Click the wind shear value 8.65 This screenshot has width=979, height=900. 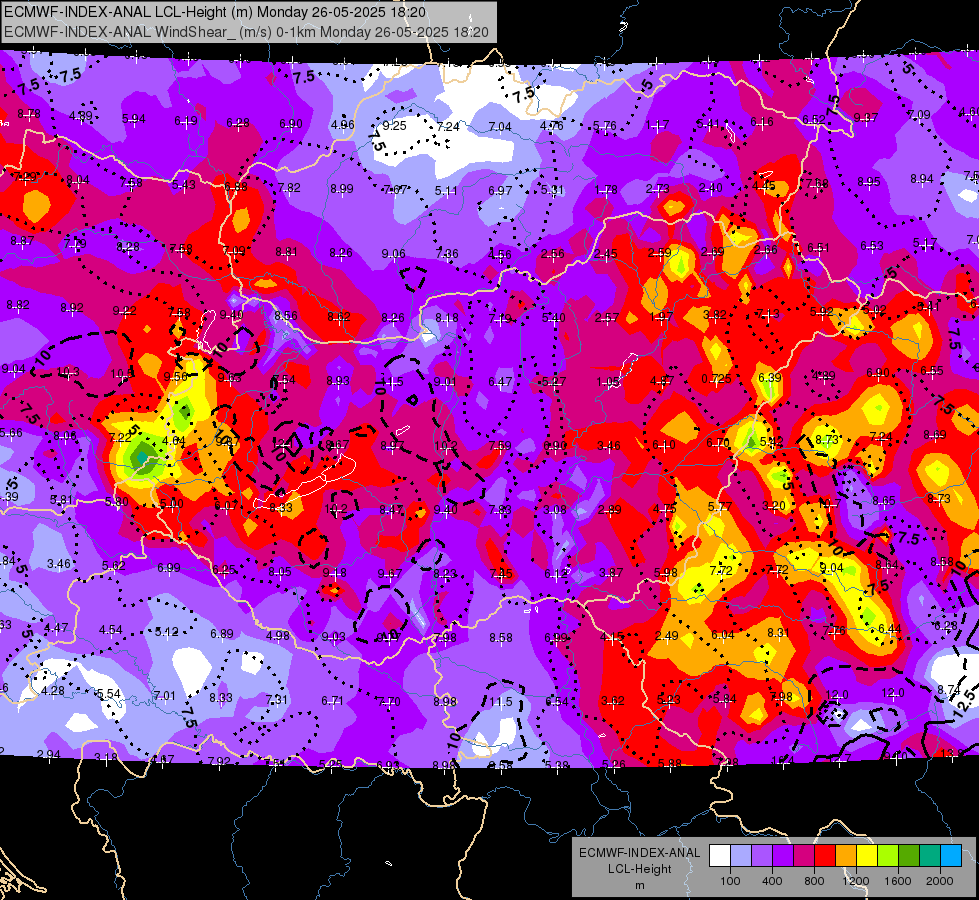click(884, 500)
